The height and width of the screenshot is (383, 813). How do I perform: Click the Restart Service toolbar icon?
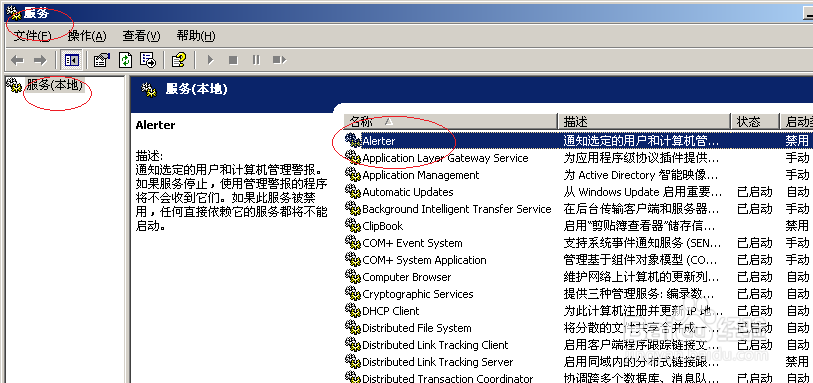click(279, 60)
